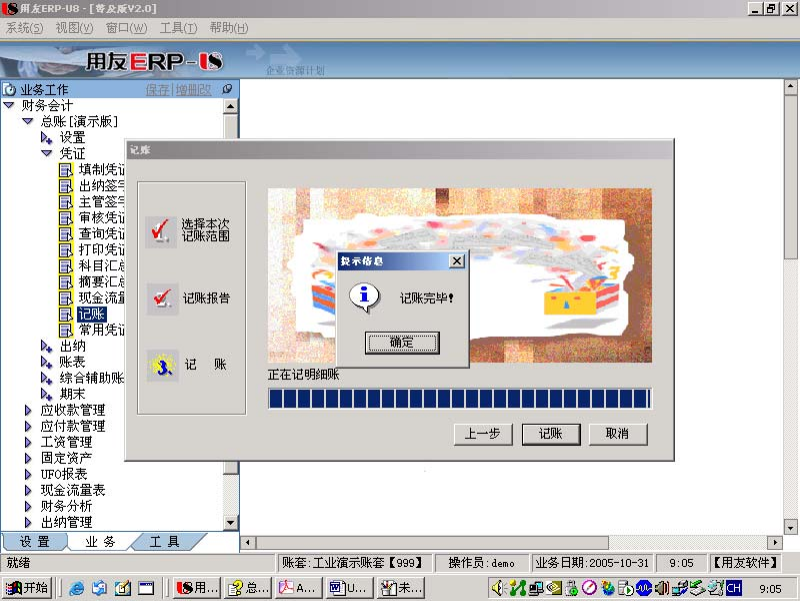Click the information icon in the message dialog
The image size is (800, 601).
pos(364,297)
